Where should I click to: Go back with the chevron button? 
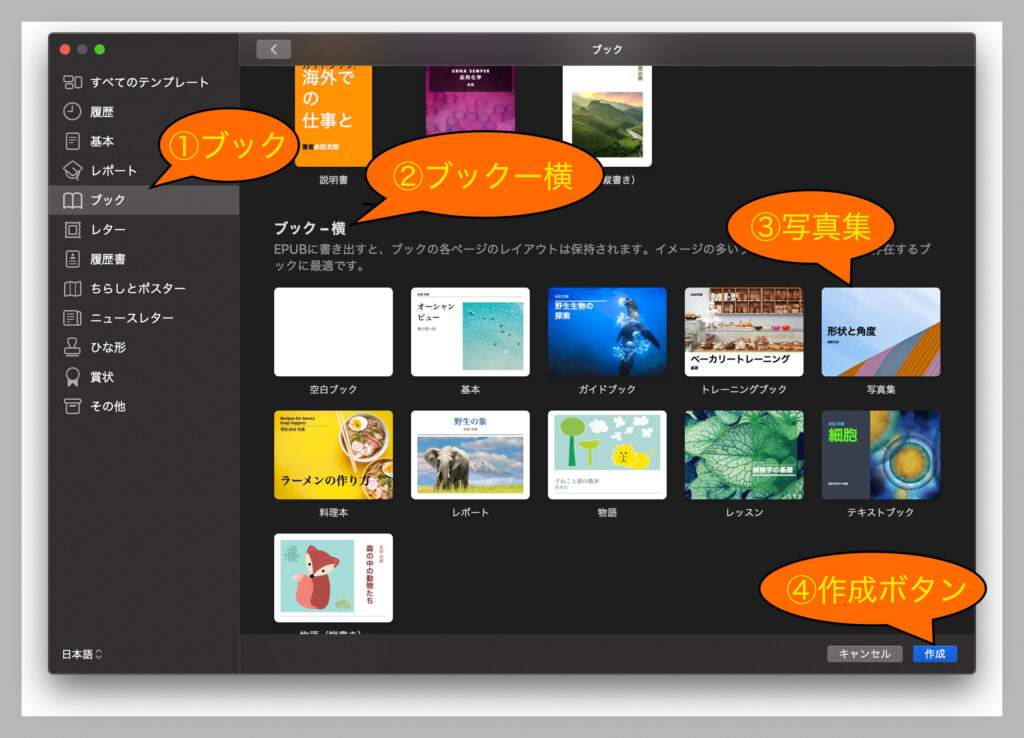tap(274, 49)
